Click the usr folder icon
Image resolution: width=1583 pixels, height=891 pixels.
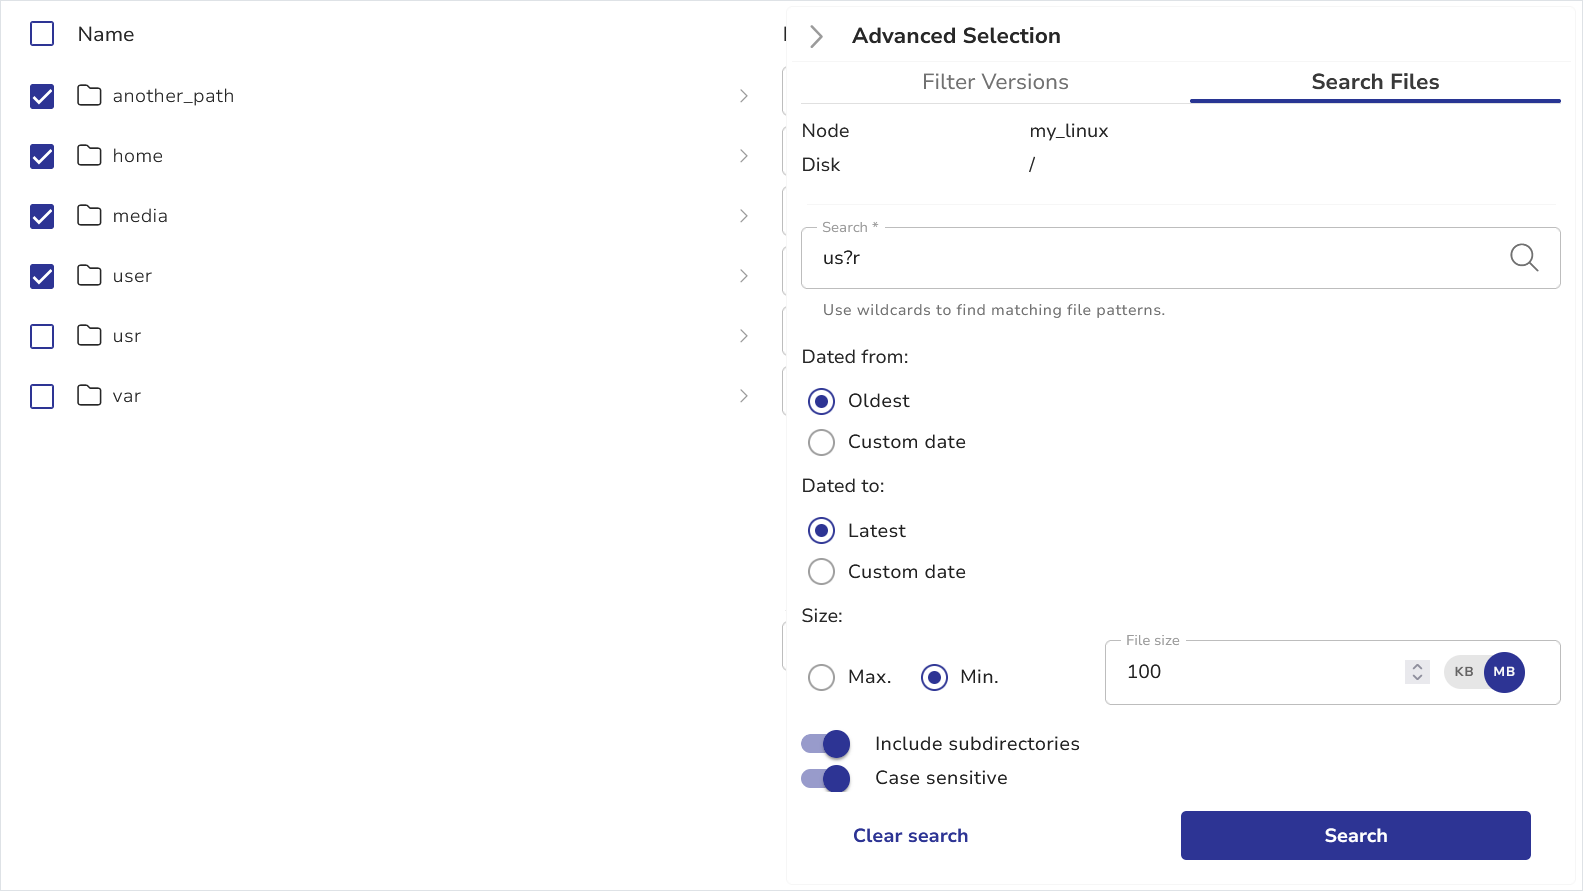click(89, 336)
